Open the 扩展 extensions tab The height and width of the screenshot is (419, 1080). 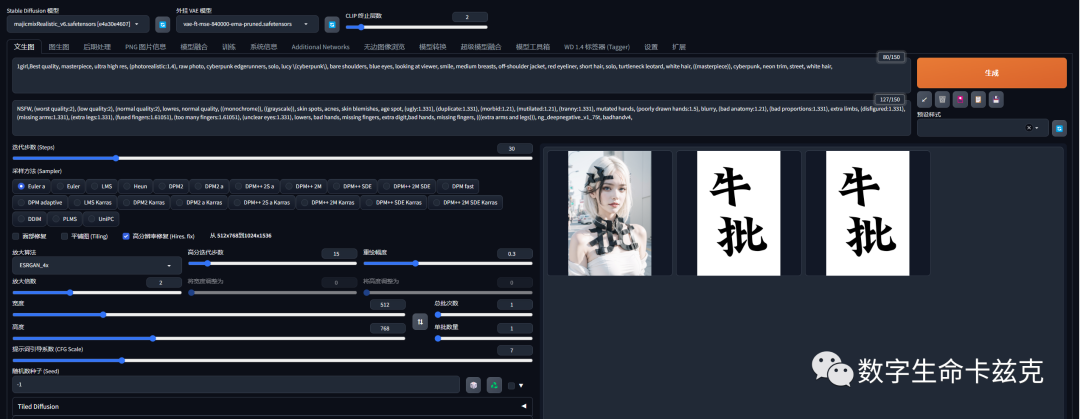(678, 47)
